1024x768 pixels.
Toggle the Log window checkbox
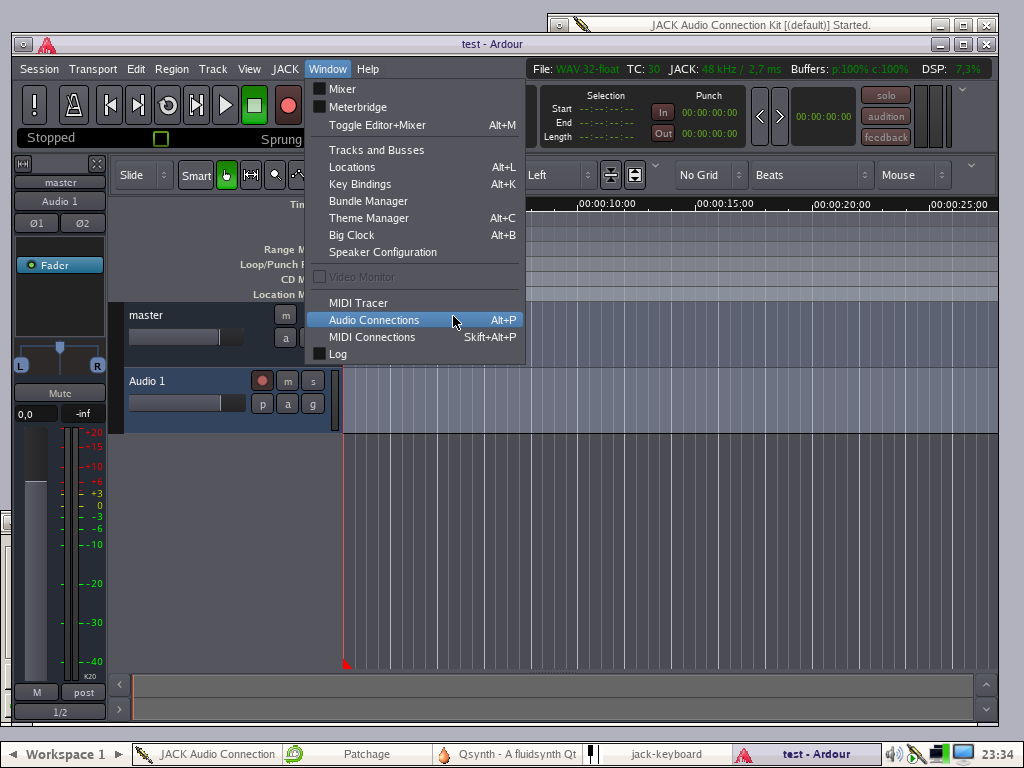point(319,353)
